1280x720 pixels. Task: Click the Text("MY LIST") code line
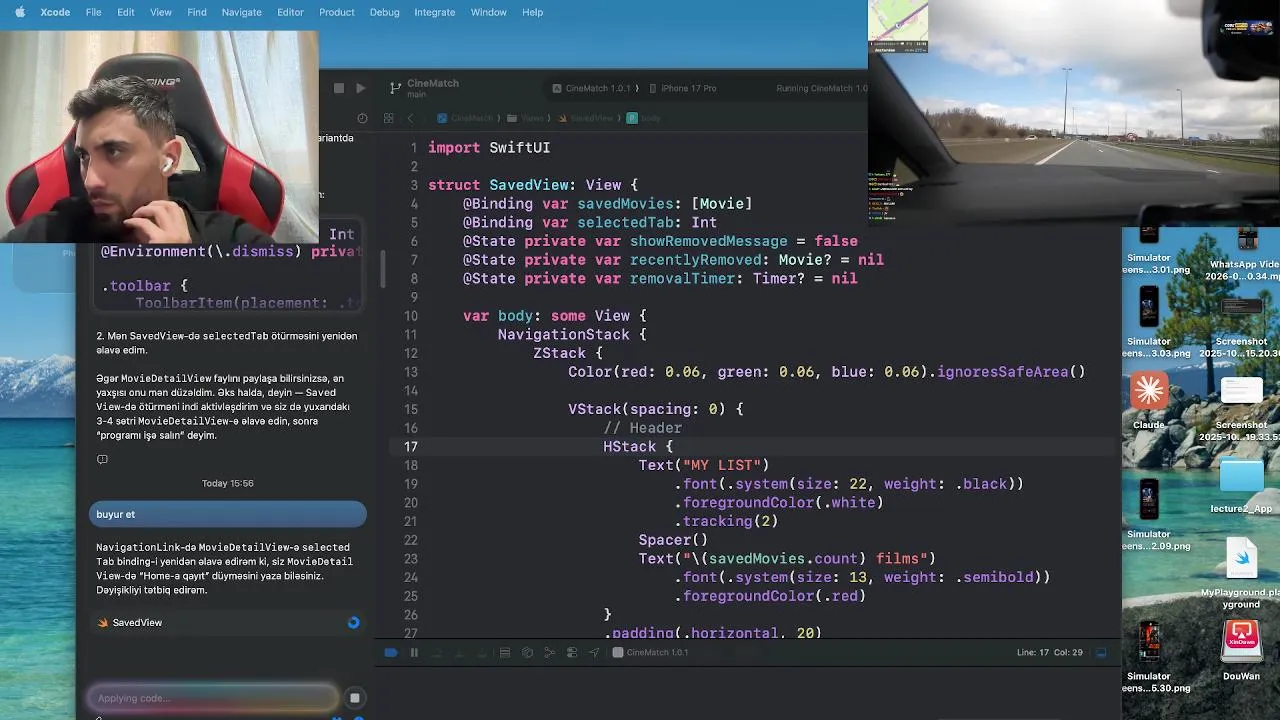click(x=704, y=465)
